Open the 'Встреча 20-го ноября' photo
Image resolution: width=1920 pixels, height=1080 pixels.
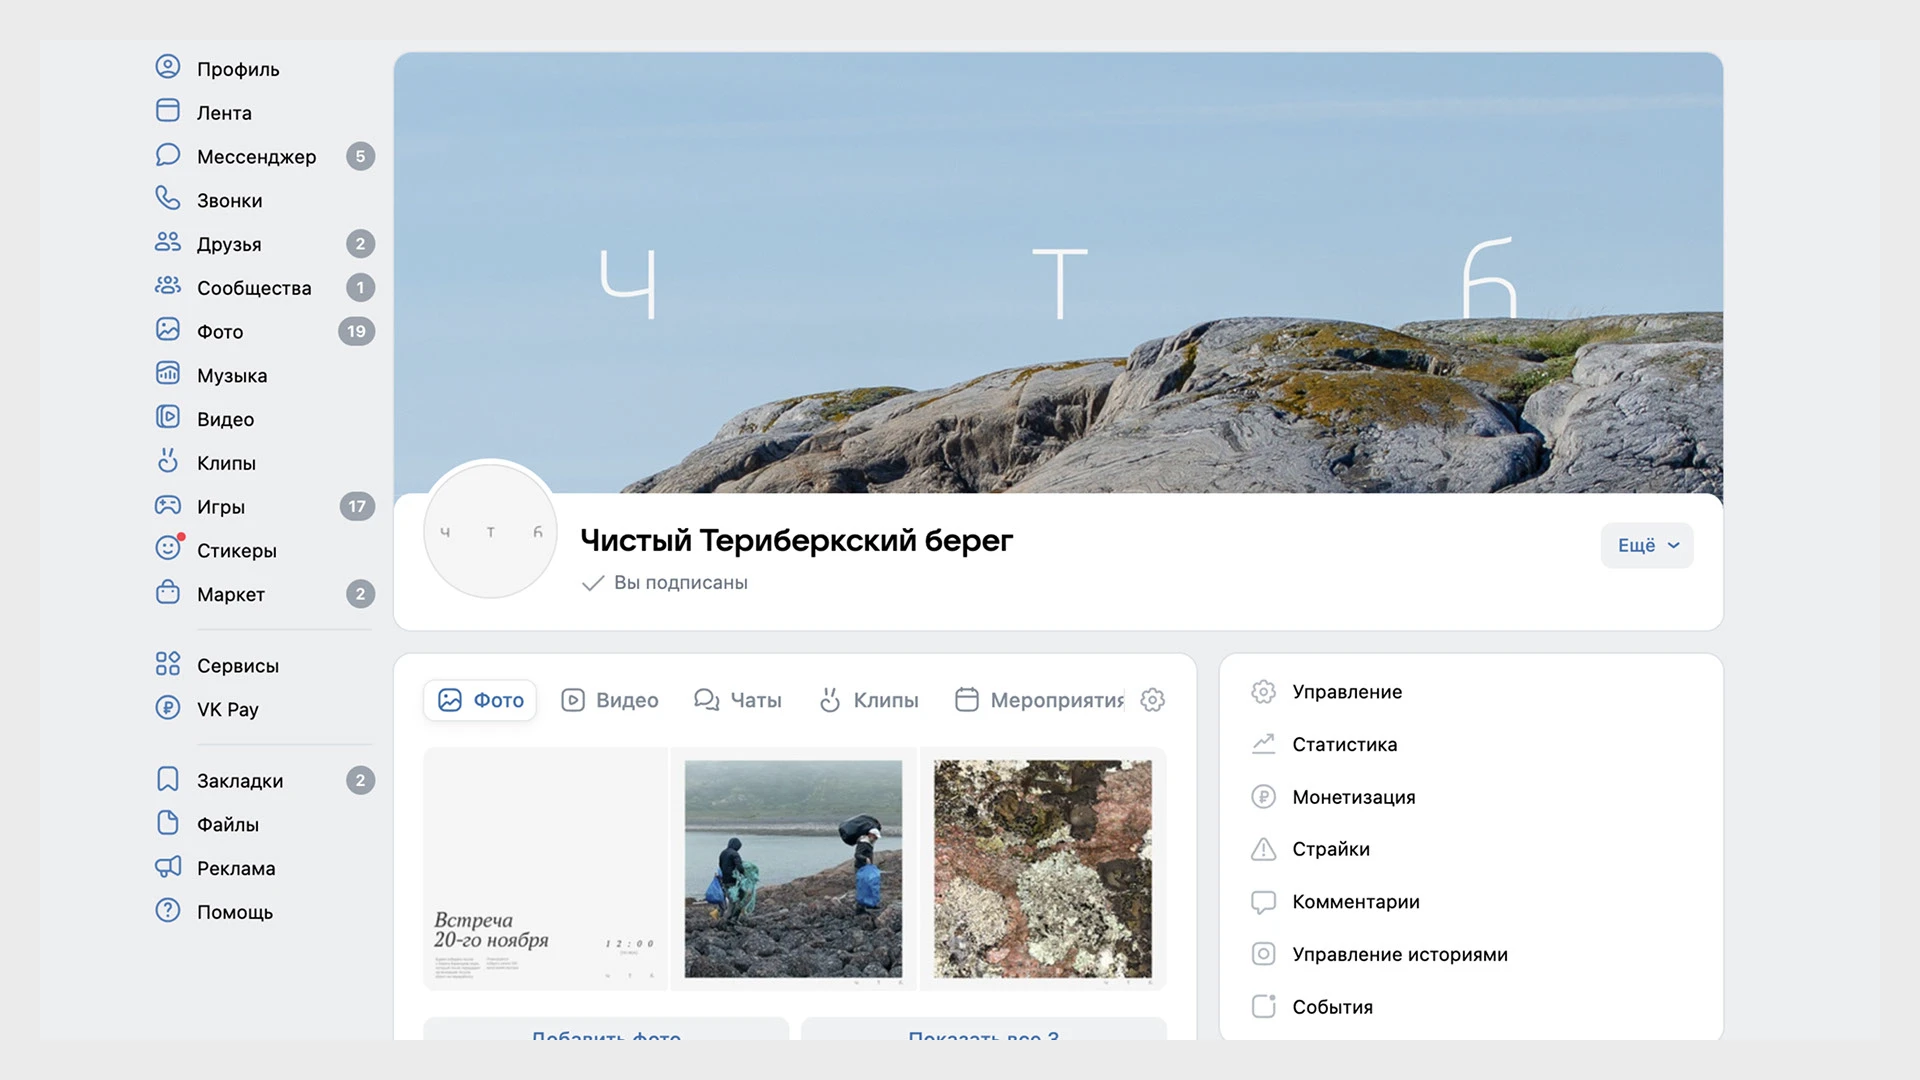click(x=545, y=869)
